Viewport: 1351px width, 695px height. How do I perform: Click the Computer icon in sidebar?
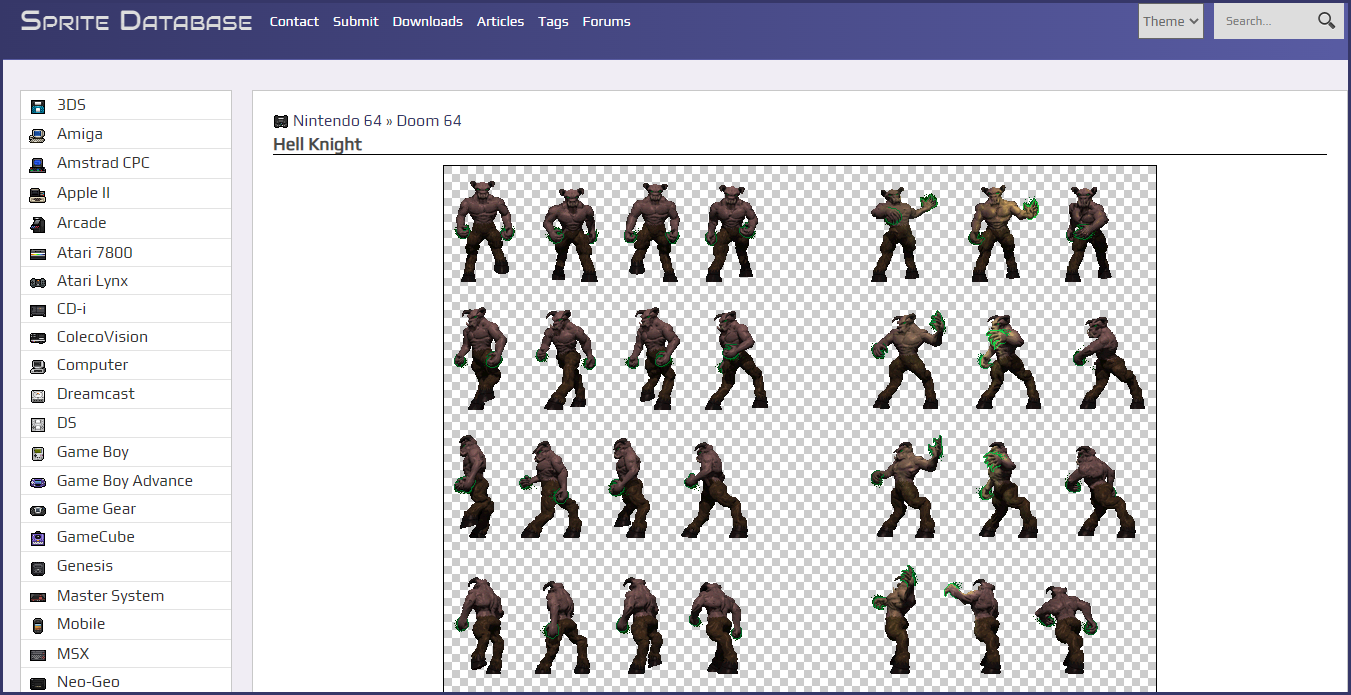click(x=38, y=366)
